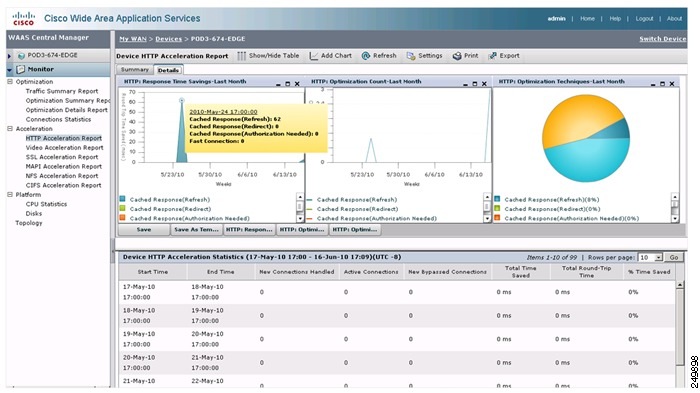Click the Export icon
The height and width of the screenshot is (393, 700).
(492, 56)
